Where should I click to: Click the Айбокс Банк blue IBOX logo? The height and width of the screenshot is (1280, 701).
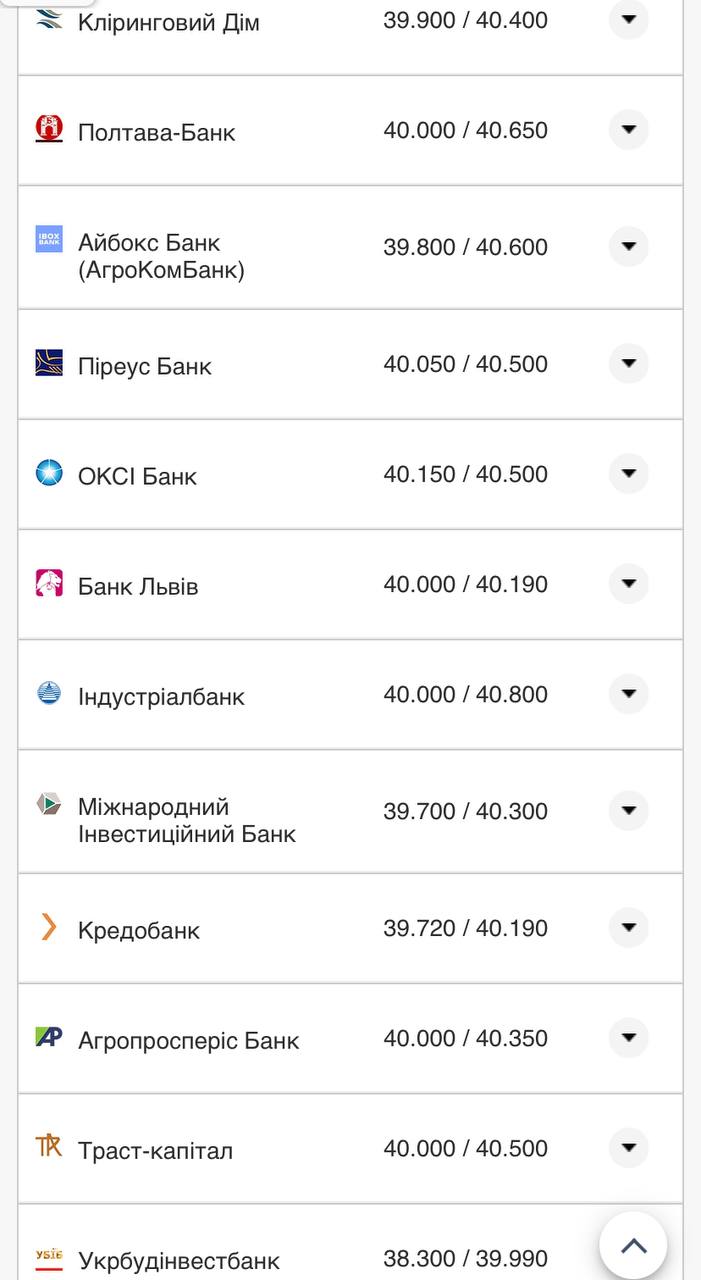[x=47, y=240]
